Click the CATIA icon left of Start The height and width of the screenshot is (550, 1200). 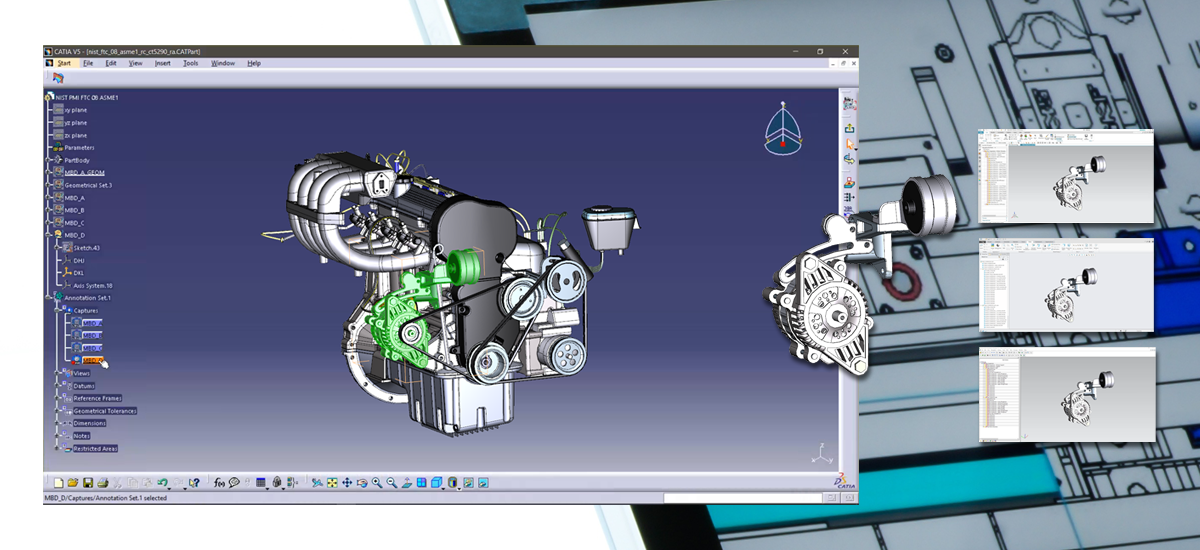tap(49, 63)
